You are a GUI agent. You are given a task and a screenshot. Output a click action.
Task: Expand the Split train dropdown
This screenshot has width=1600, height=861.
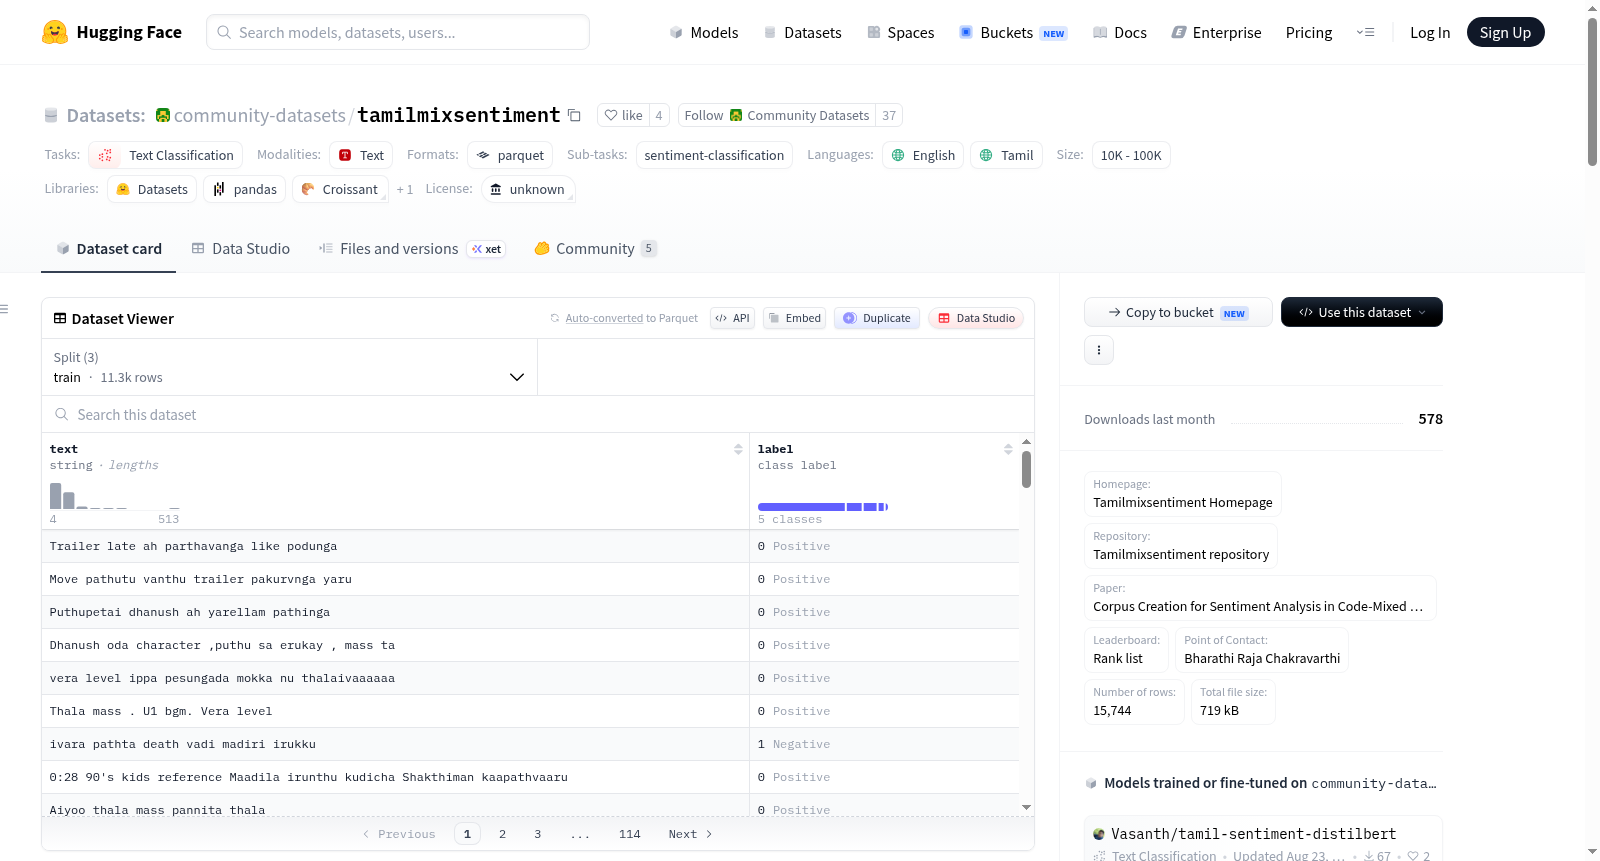point(289,367)
